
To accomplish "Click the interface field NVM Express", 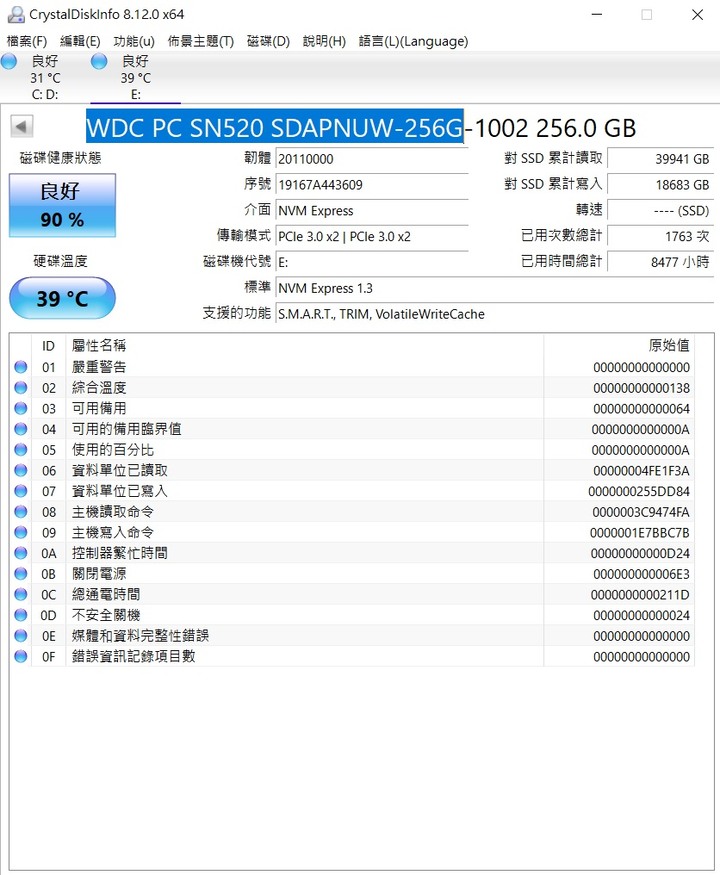I will pyautogui.click(x=372, y=210).
